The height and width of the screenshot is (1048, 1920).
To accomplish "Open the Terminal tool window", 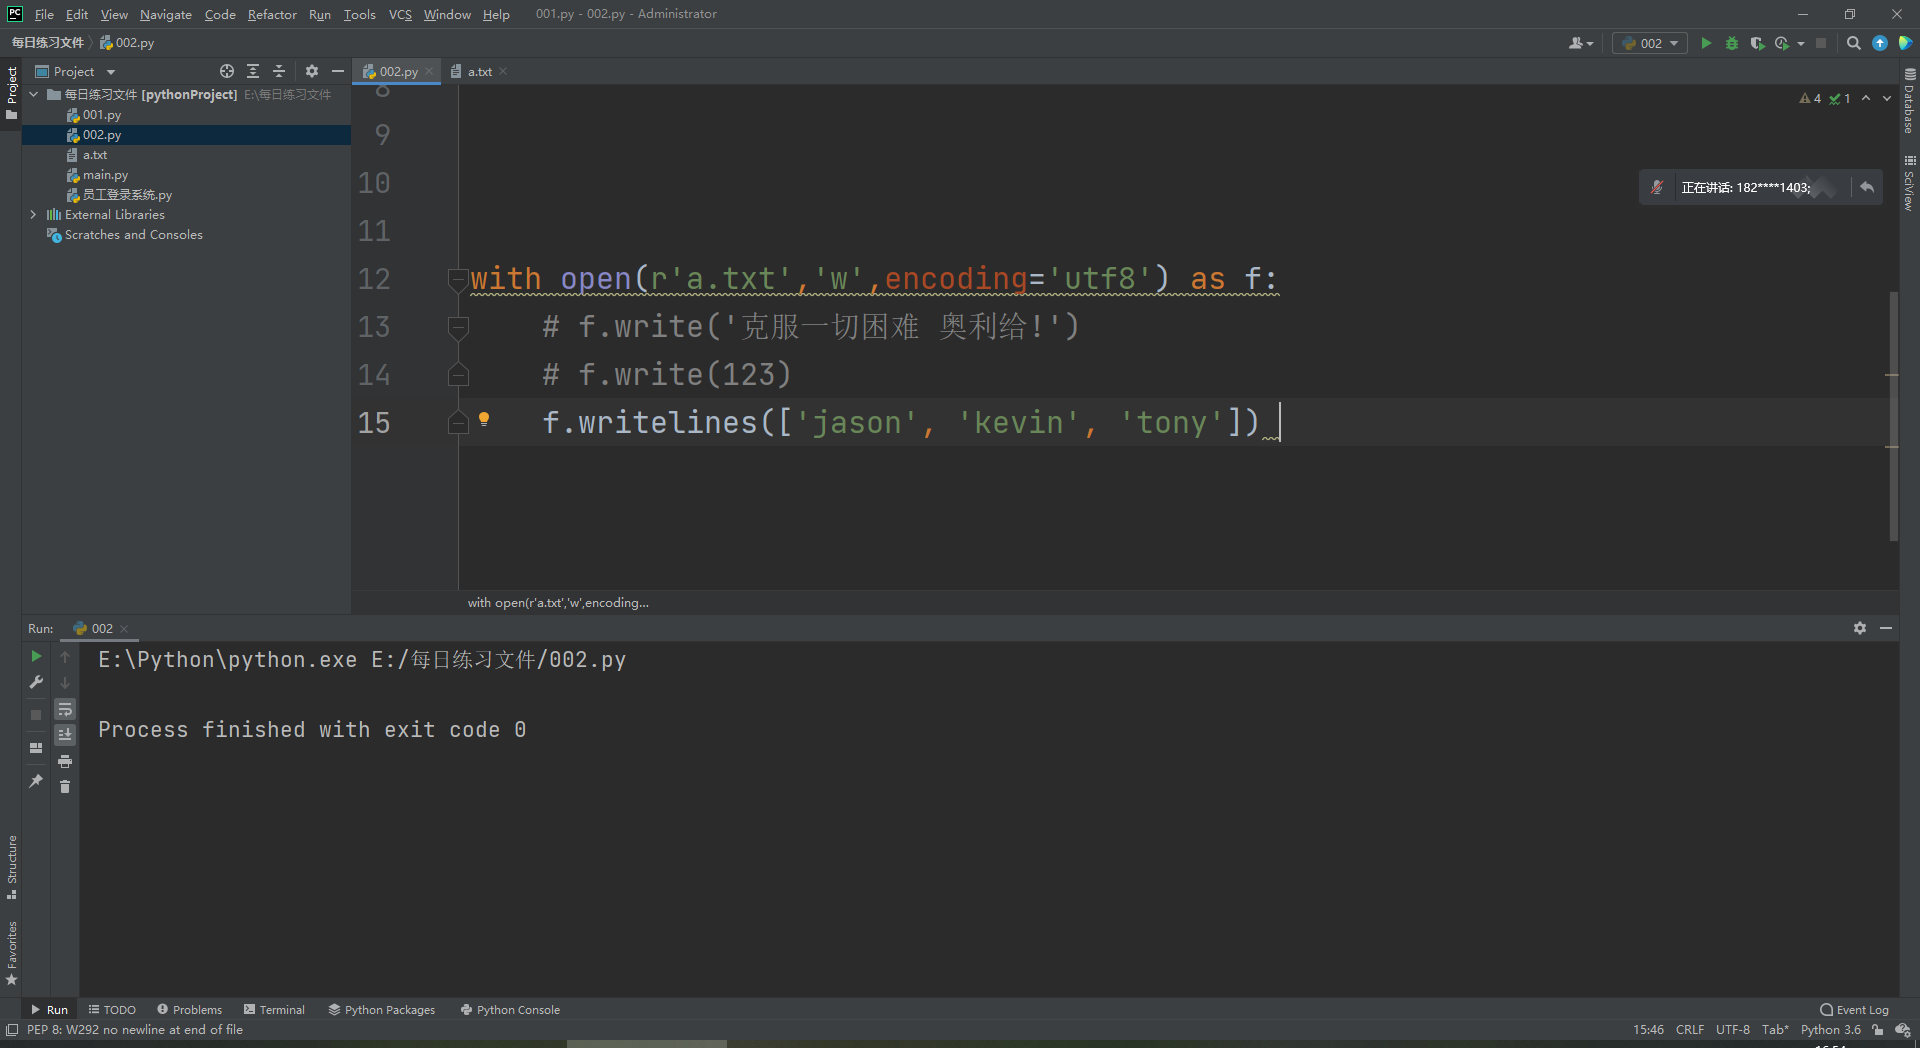I will 274,1010.
